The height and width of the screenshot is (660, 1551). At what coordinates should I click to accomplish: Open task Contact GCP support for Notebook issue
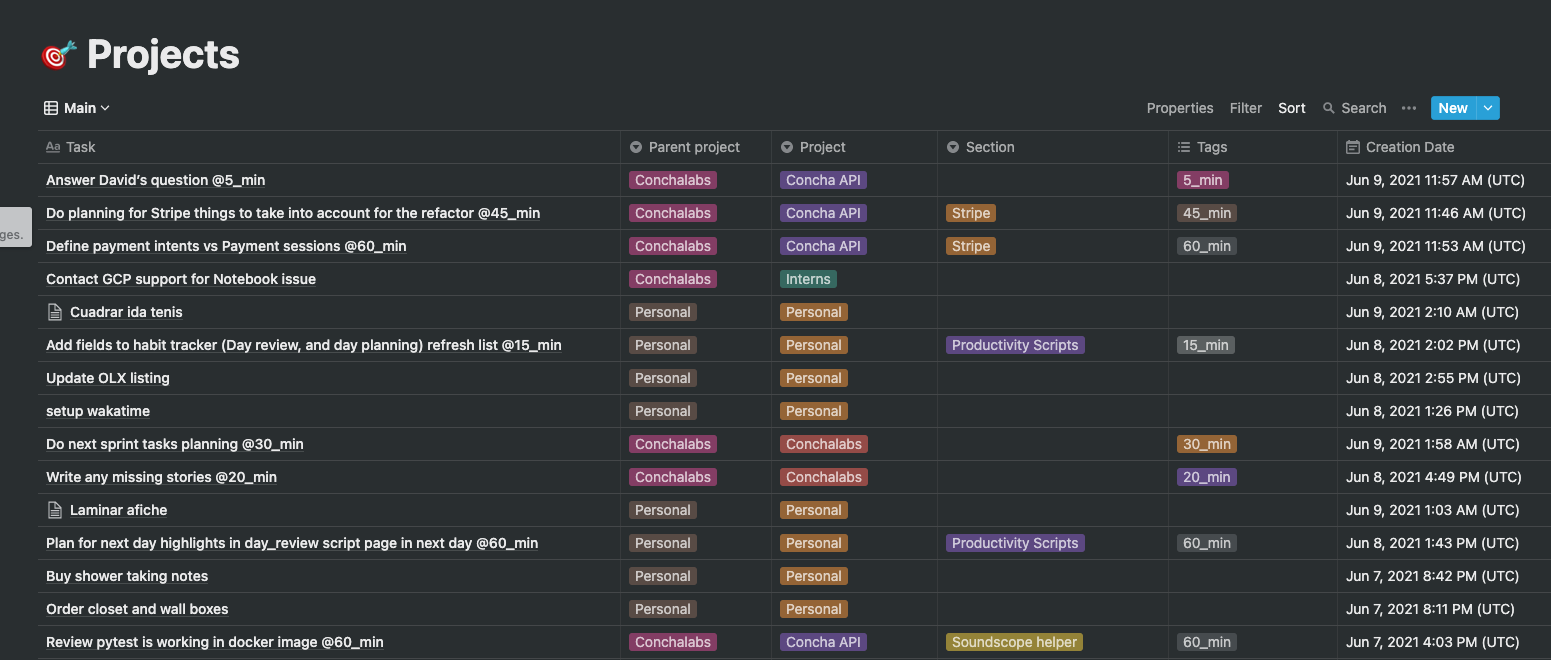pyautogui.click(x=181, y=279)
